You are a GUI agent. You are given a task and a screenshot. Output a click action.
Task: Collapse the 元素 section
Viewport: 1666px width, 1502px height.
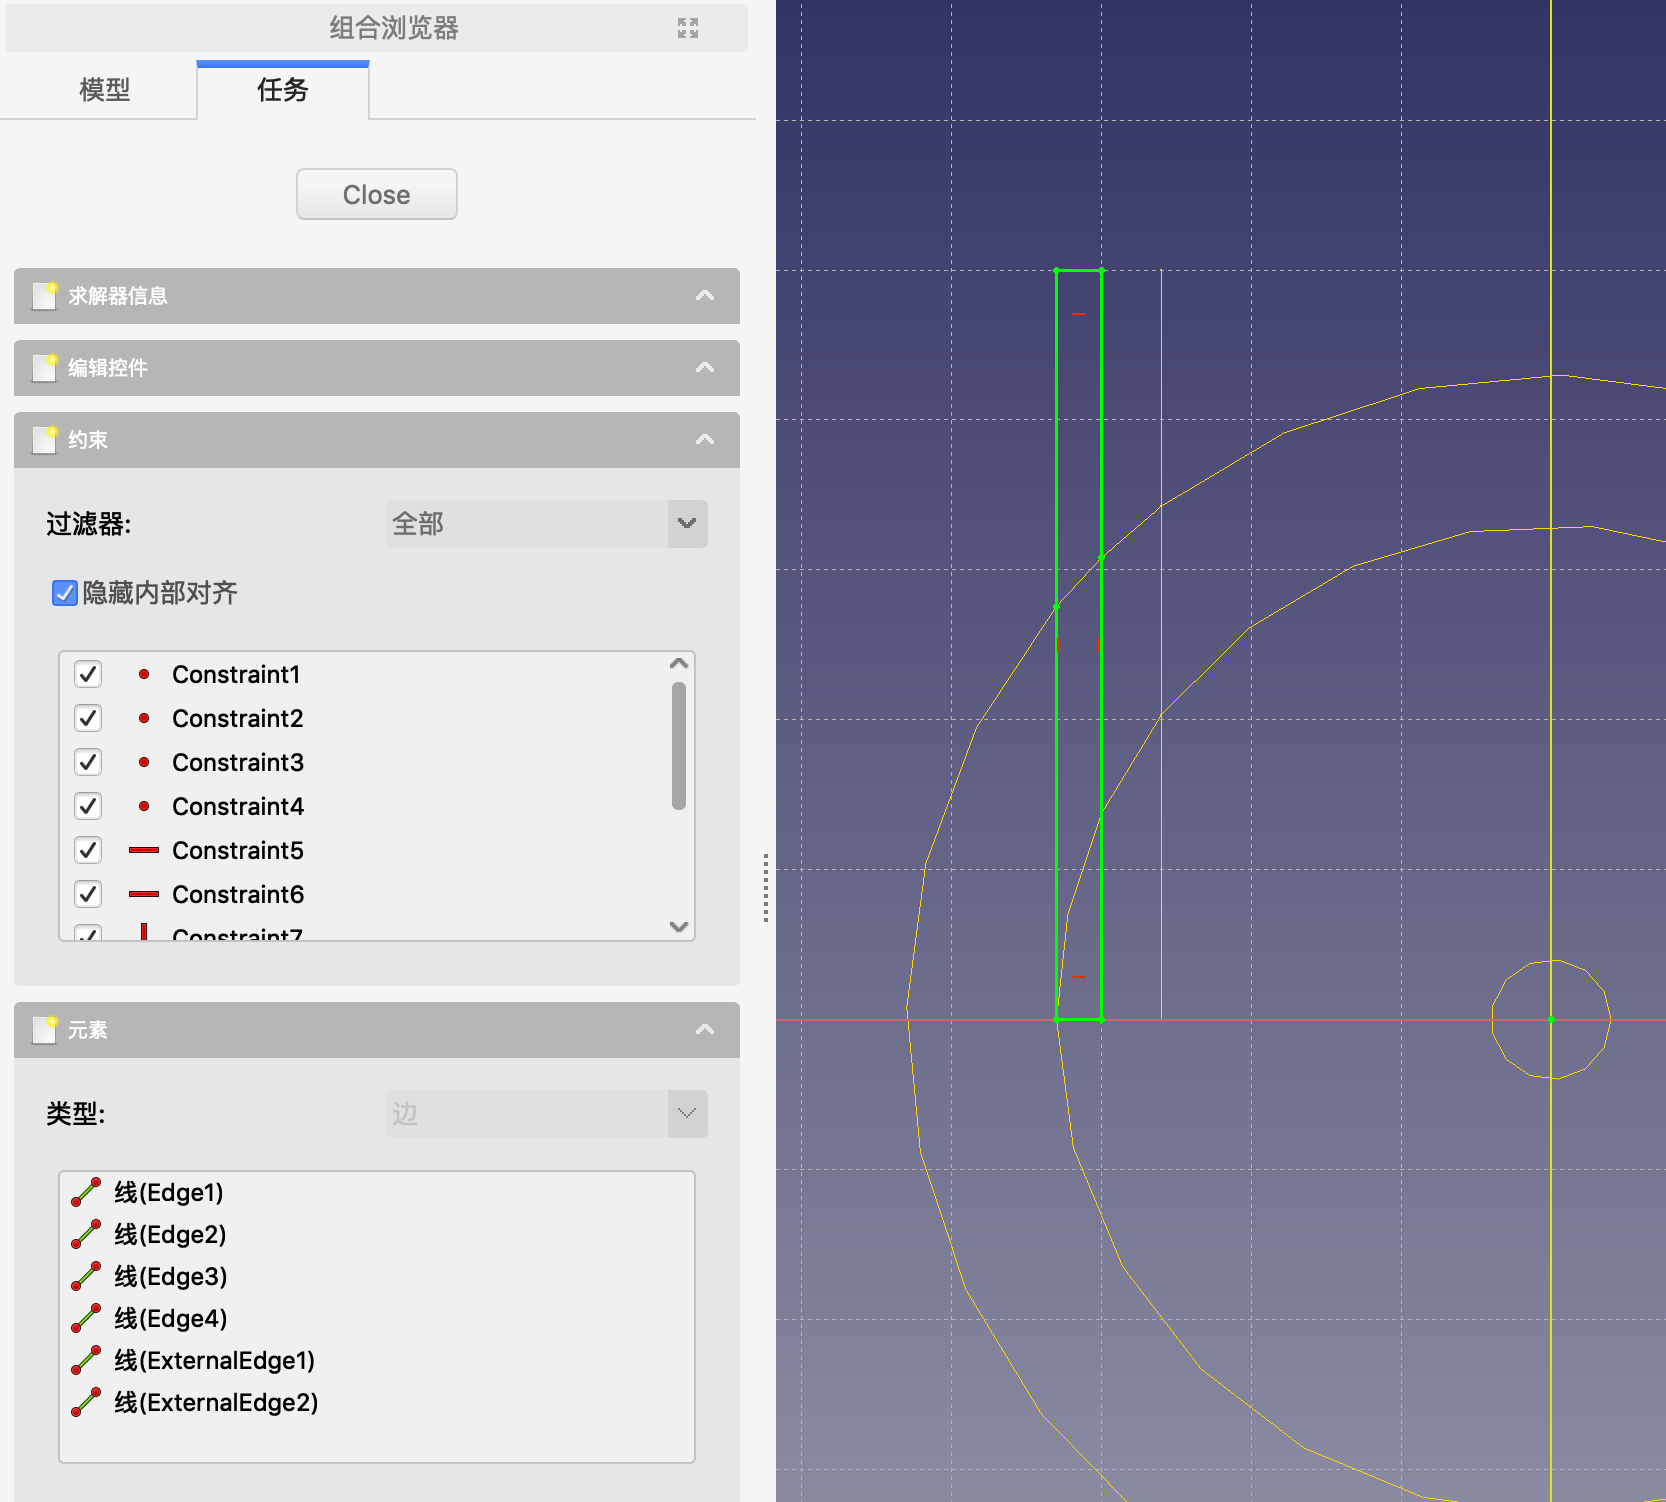click(x=705, y=1030)
